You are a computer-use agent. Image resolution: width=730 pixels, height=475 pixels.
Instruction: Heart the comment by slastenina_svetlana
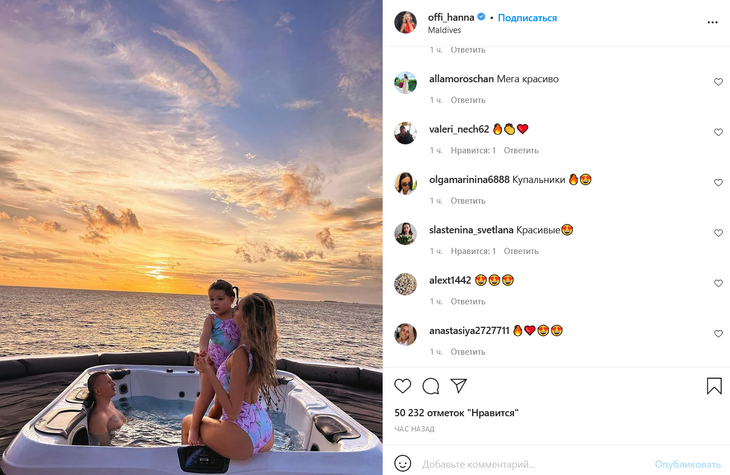(x=718, y=233)
